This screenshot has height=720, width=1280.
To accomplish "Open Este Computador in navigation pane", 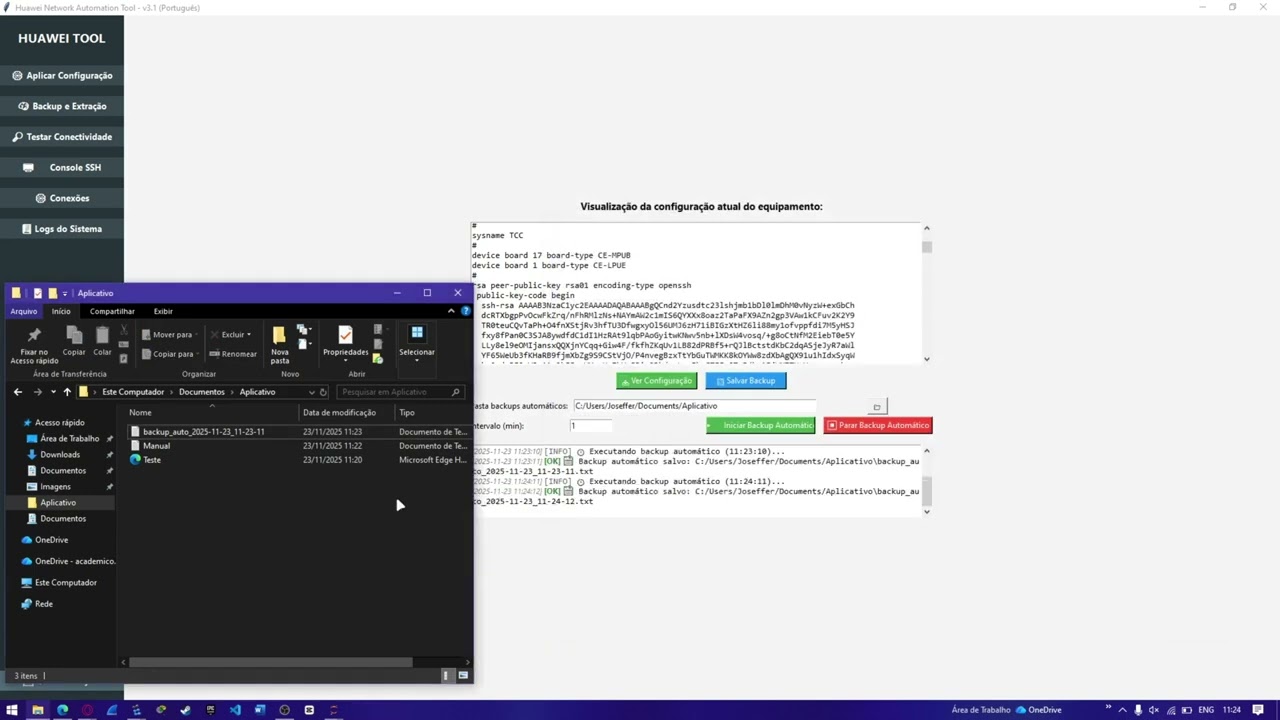I will coord(65,583).
